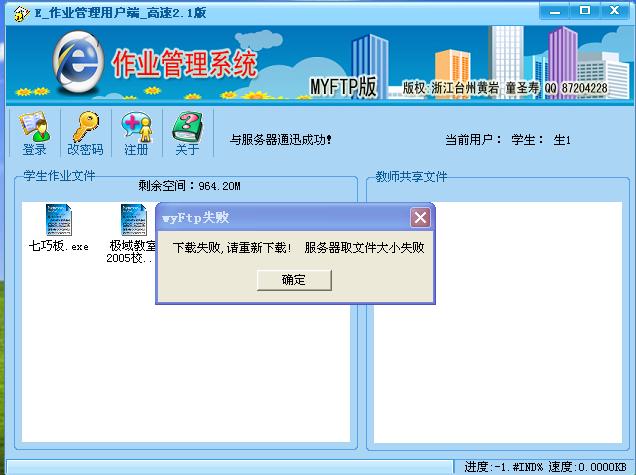Click the app icon in title bar
Image resolution: width=636 pixels, height=475 pixels.
[21, 13]
